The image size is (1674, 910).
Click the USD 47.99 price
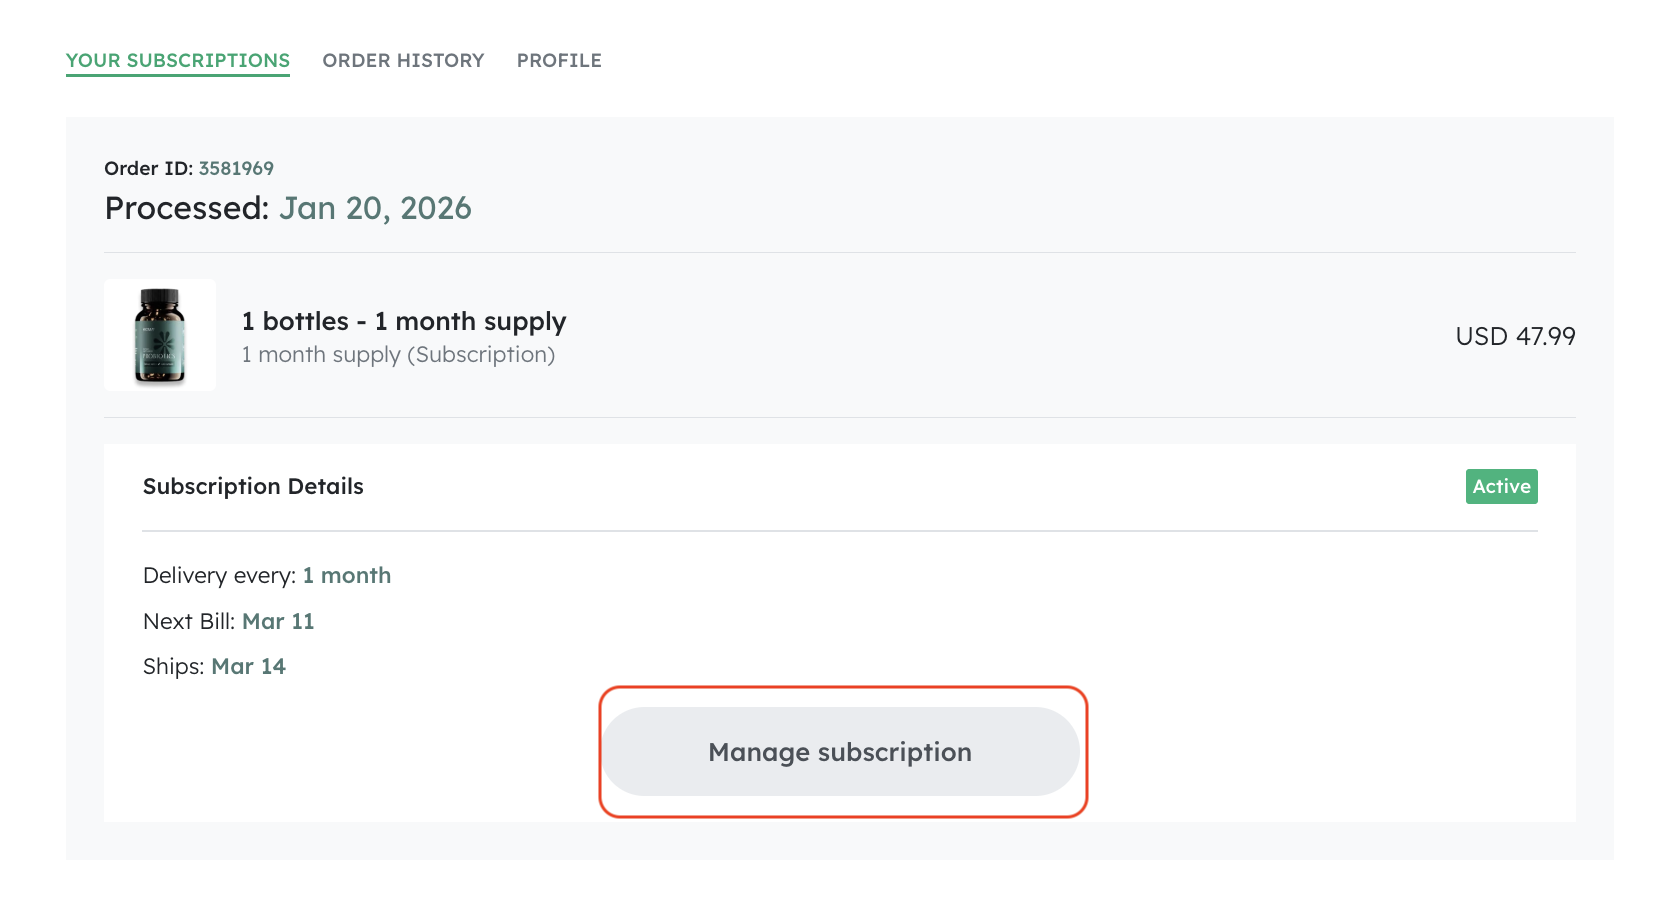pyautogui.click(x=1515, y=336)
